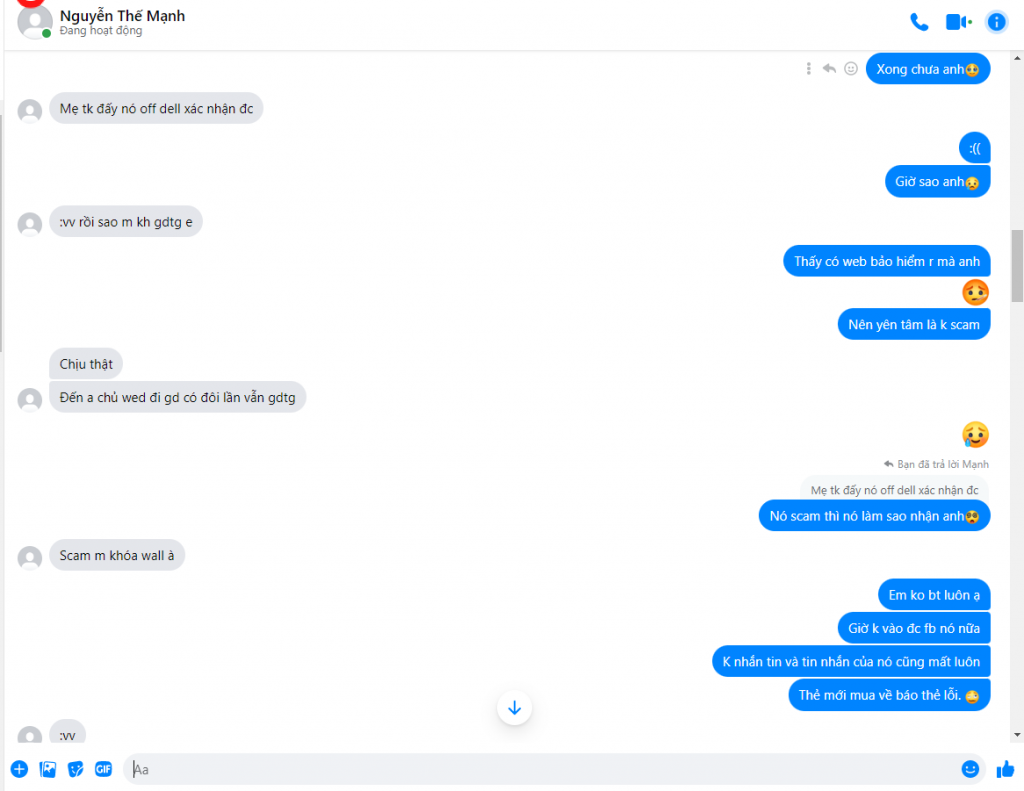Jump to latest messages with down arrow

pos(515,707)
